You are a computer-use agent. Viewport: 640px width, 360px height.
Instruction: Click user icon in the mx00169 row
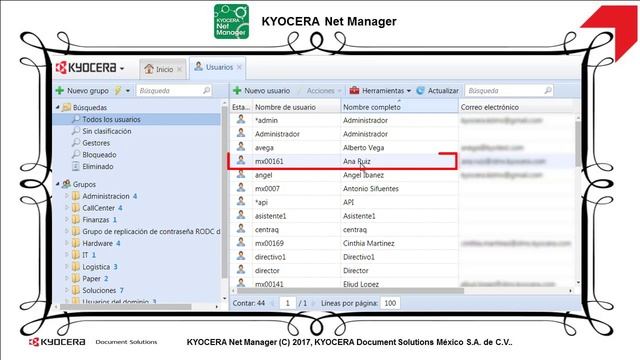pyautogui.click(x=241, y=242)
